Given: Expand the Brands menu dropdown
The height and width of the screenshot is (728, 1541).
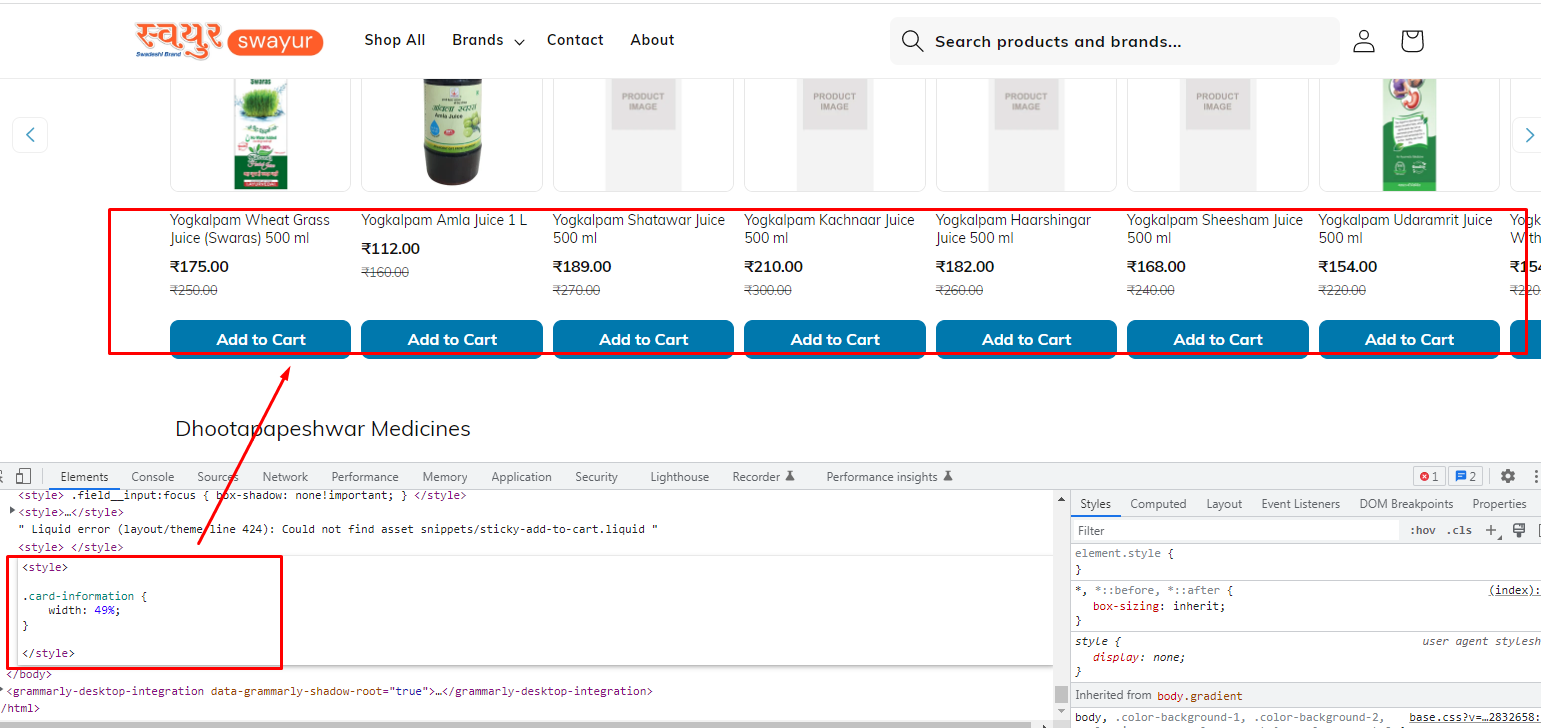Looking at the screenshot, I should tap(488, 40).
